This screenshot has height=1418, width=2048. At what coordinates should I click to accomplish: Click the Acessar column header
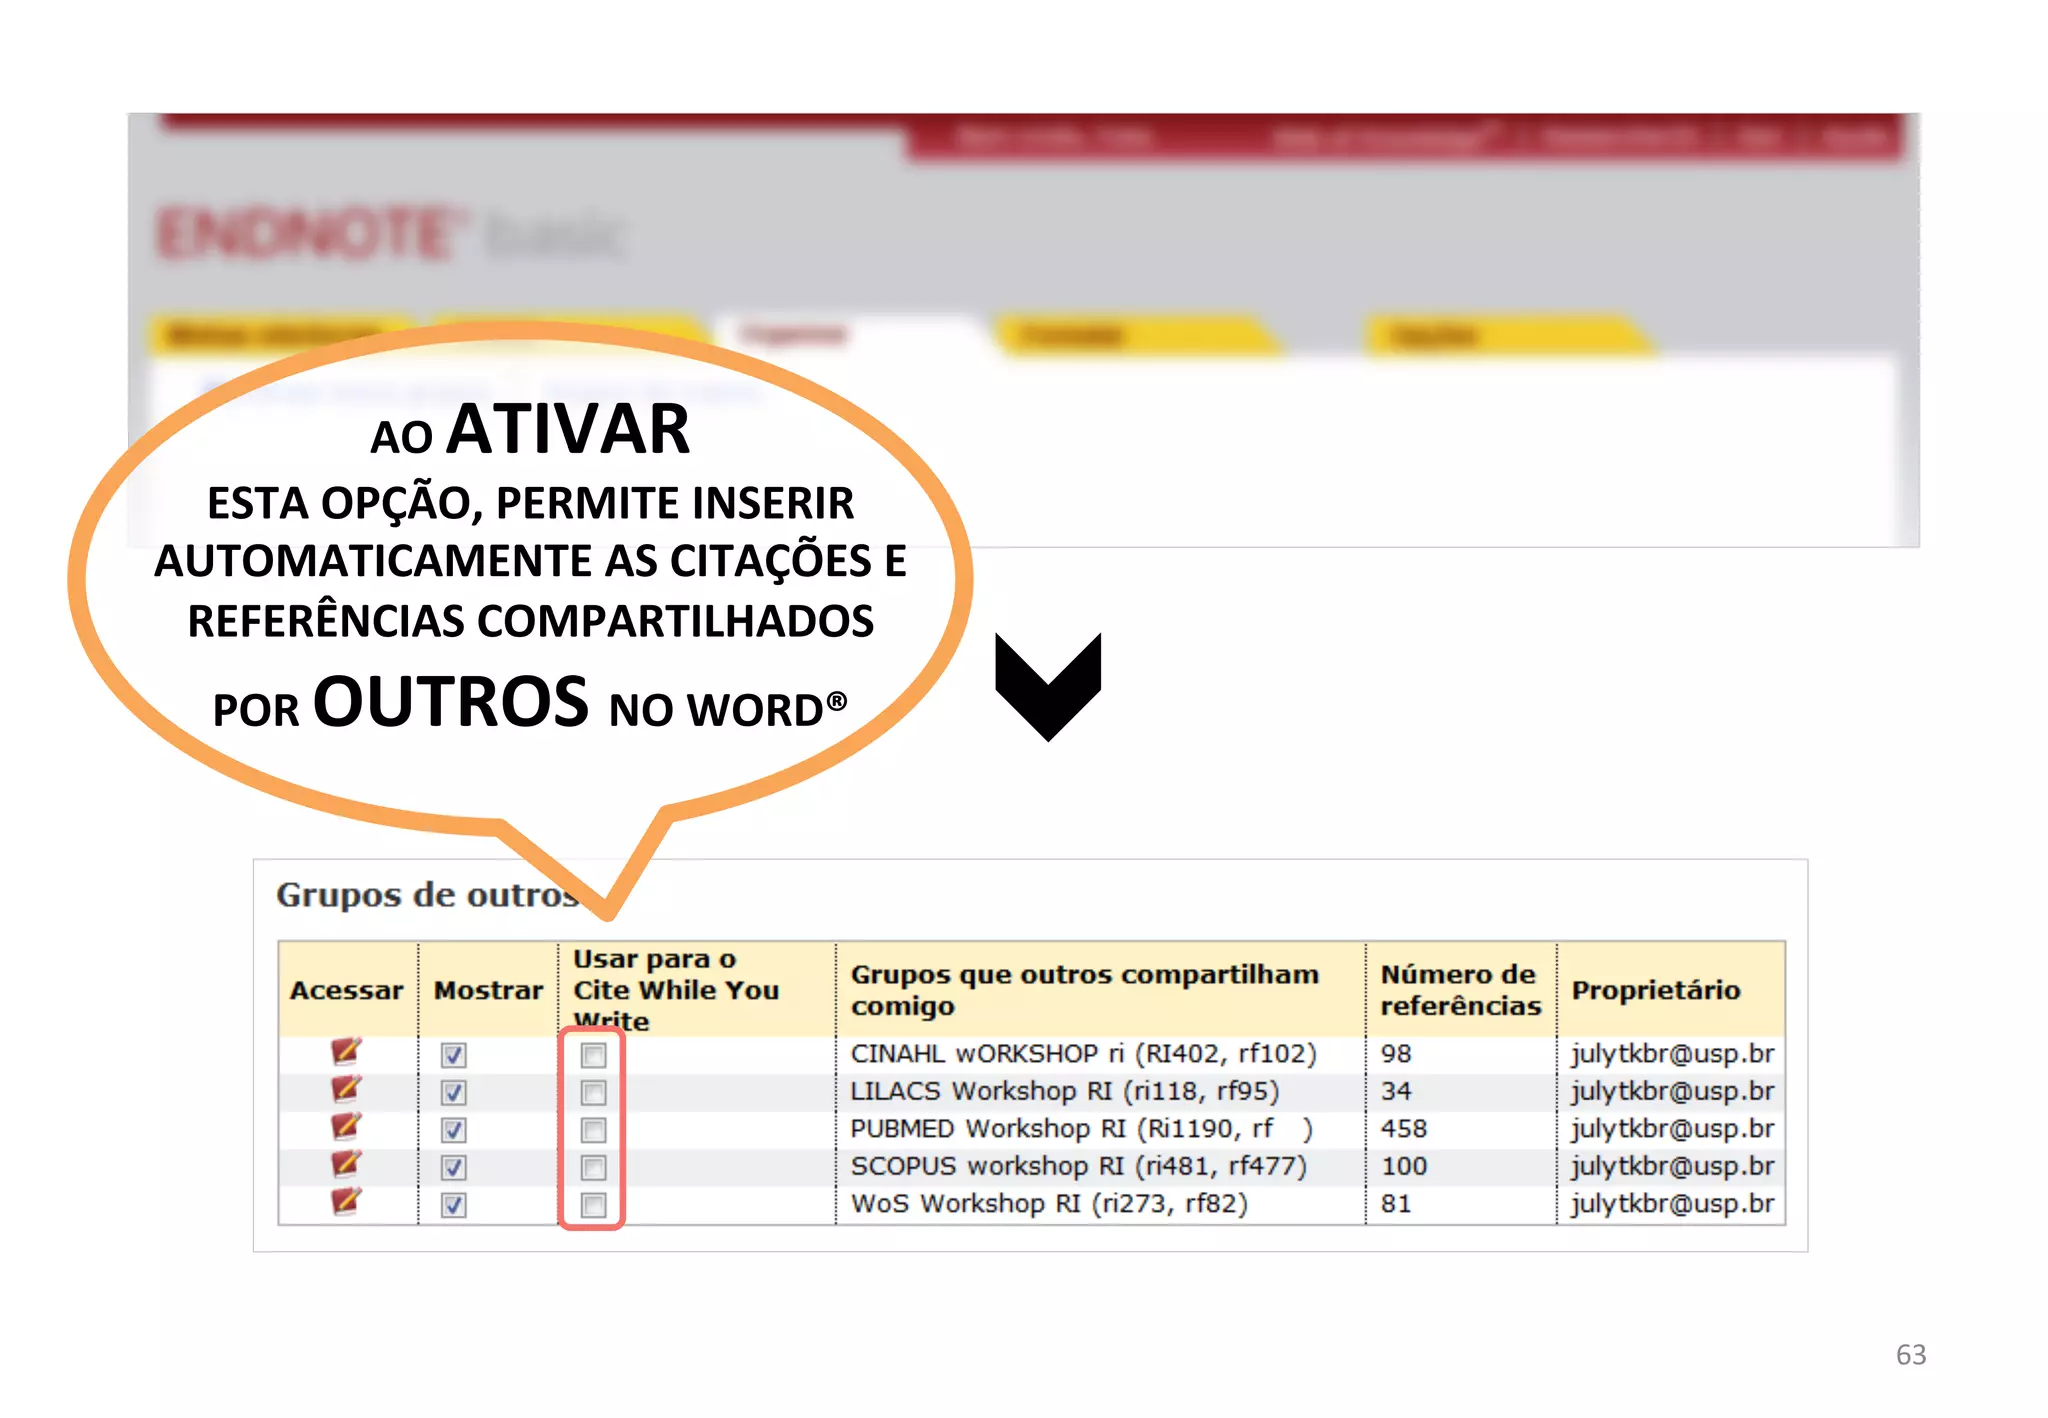(346, 990)
